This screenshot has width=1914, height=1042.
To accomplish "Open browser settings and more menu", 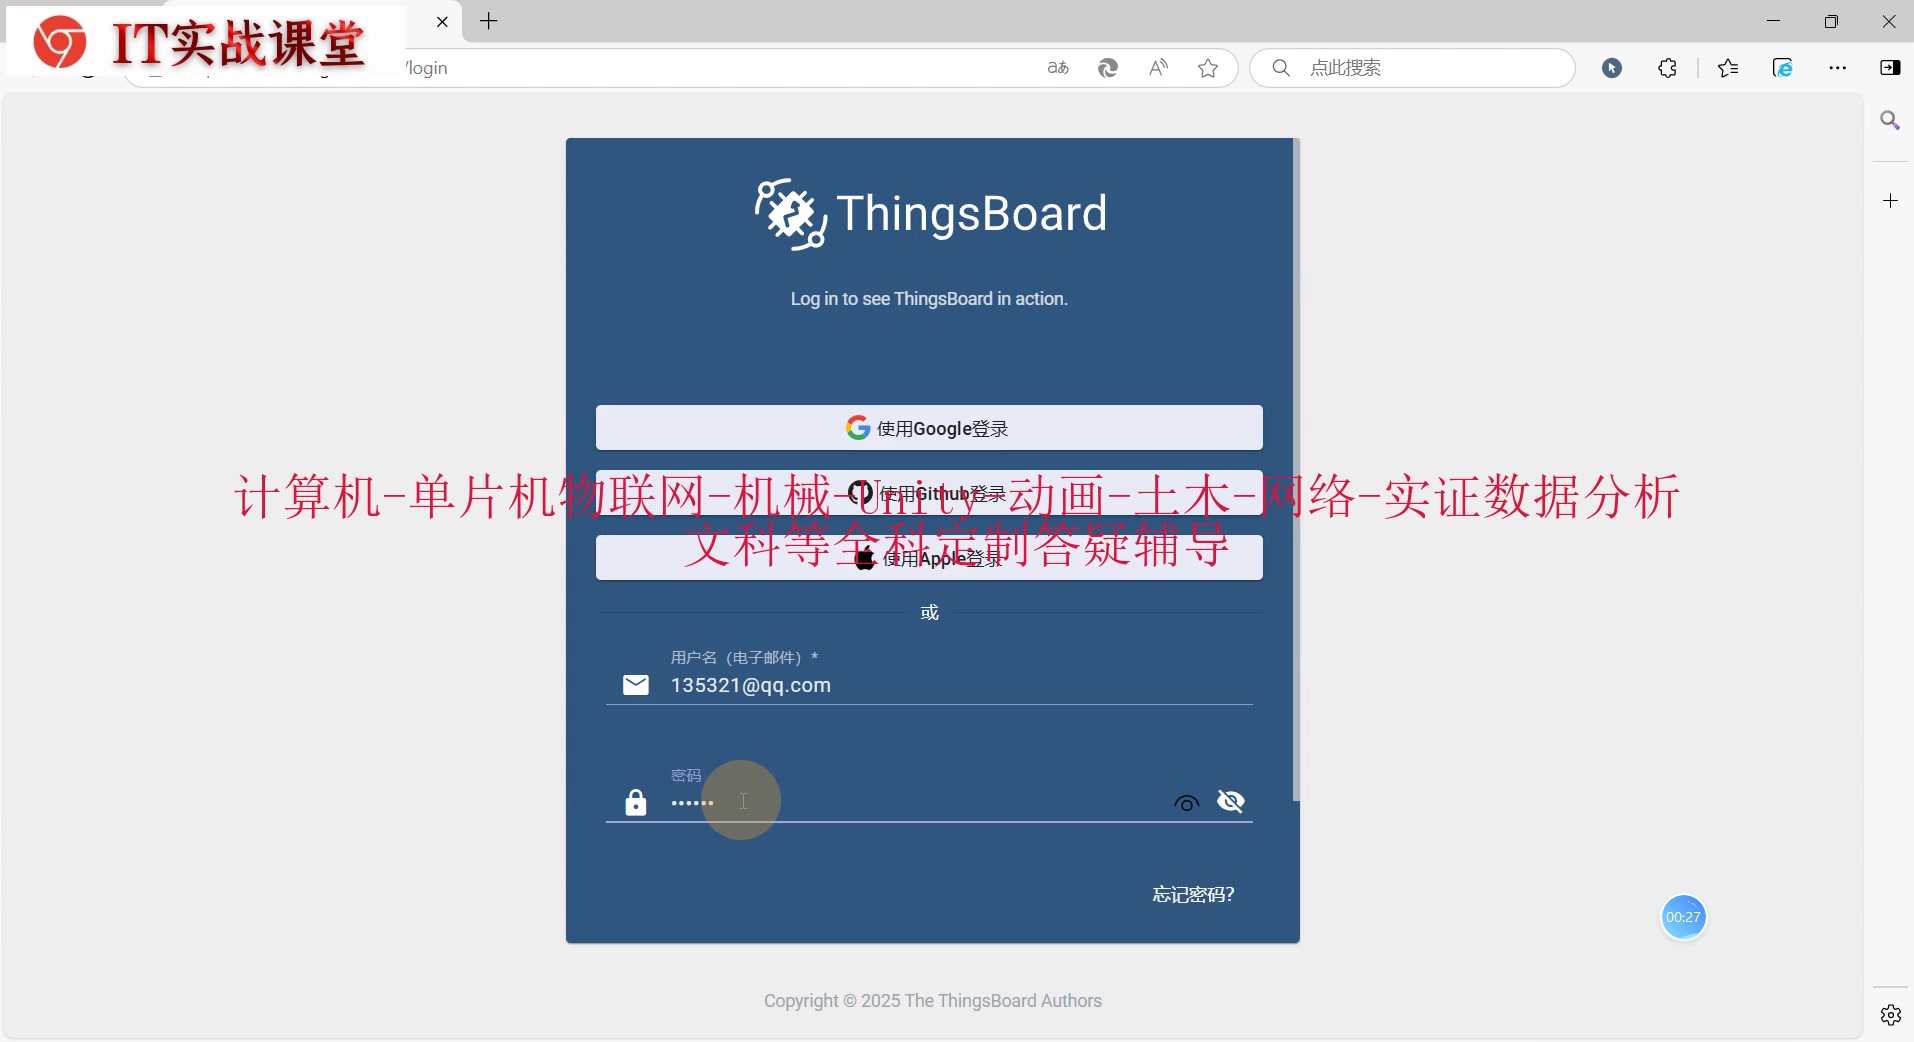I will click(x=1838, y=68).
